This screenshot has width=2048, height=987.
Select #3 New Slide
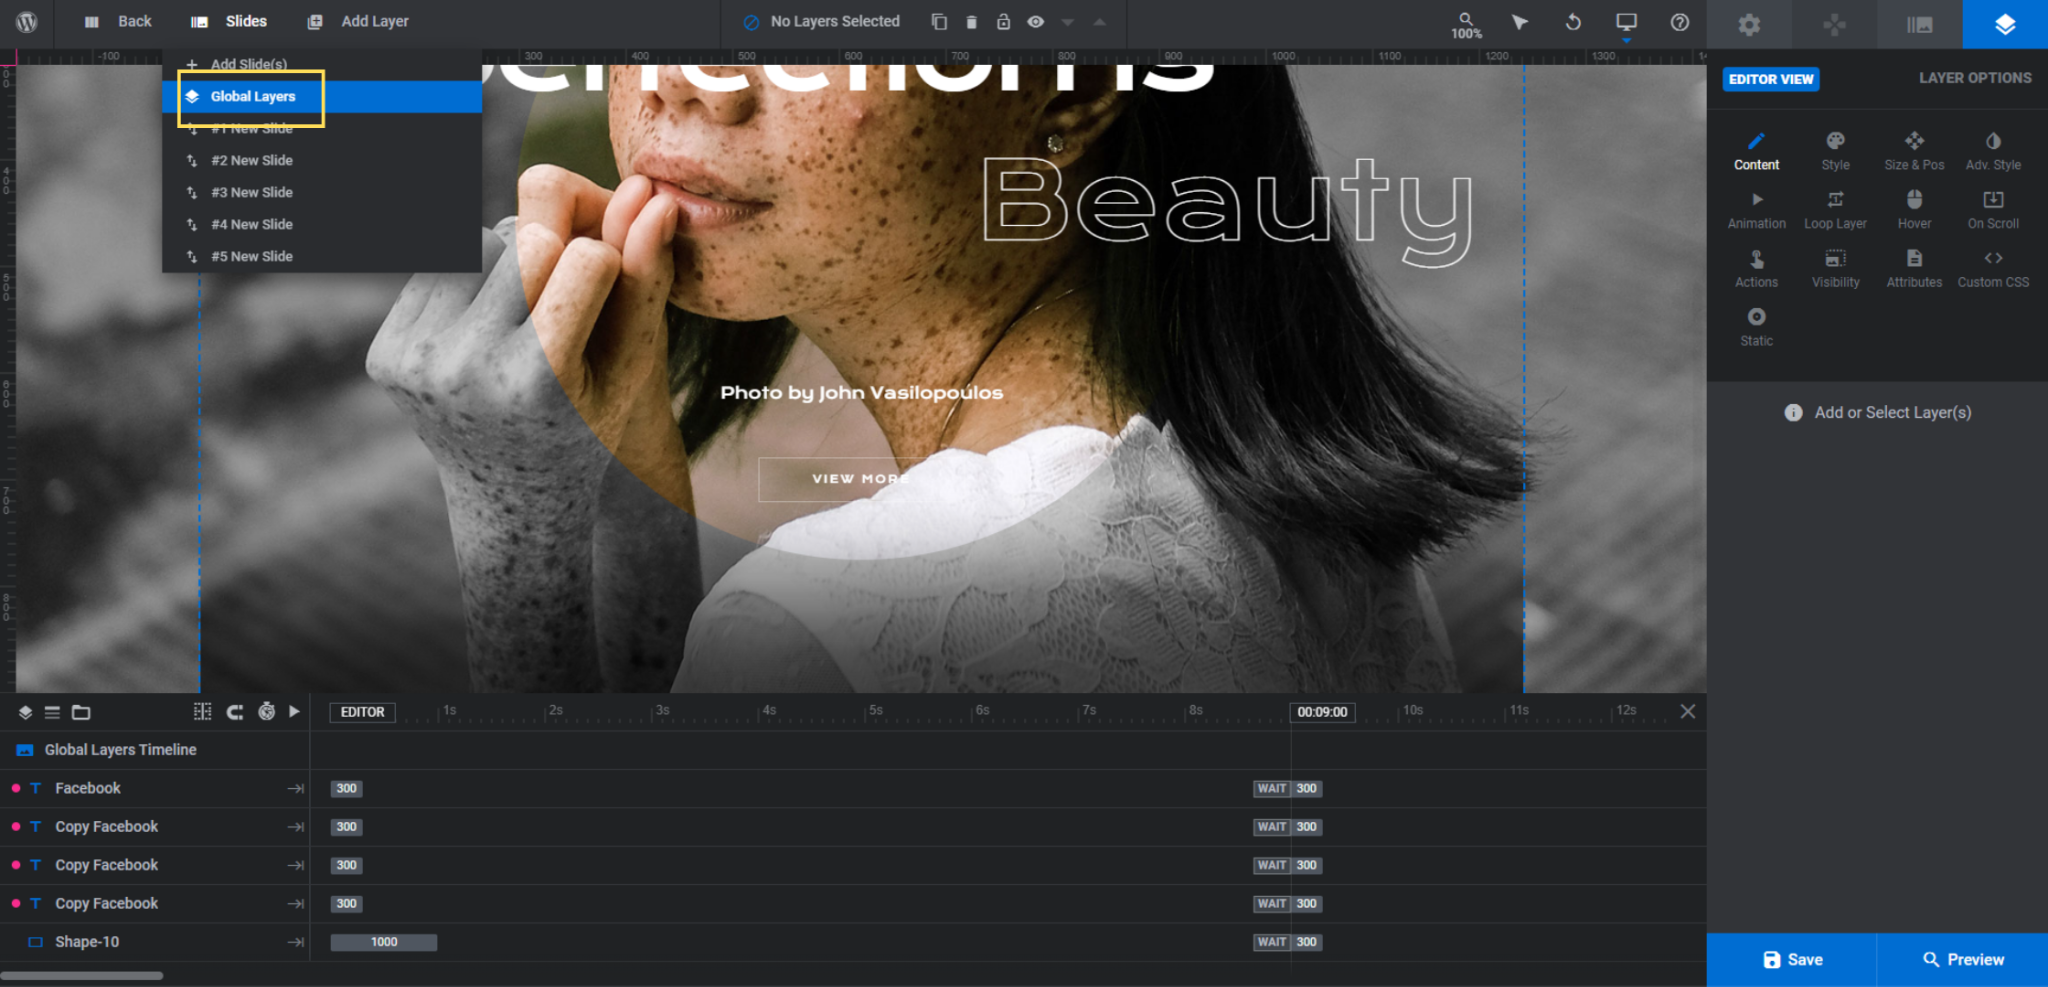point(322,192)
